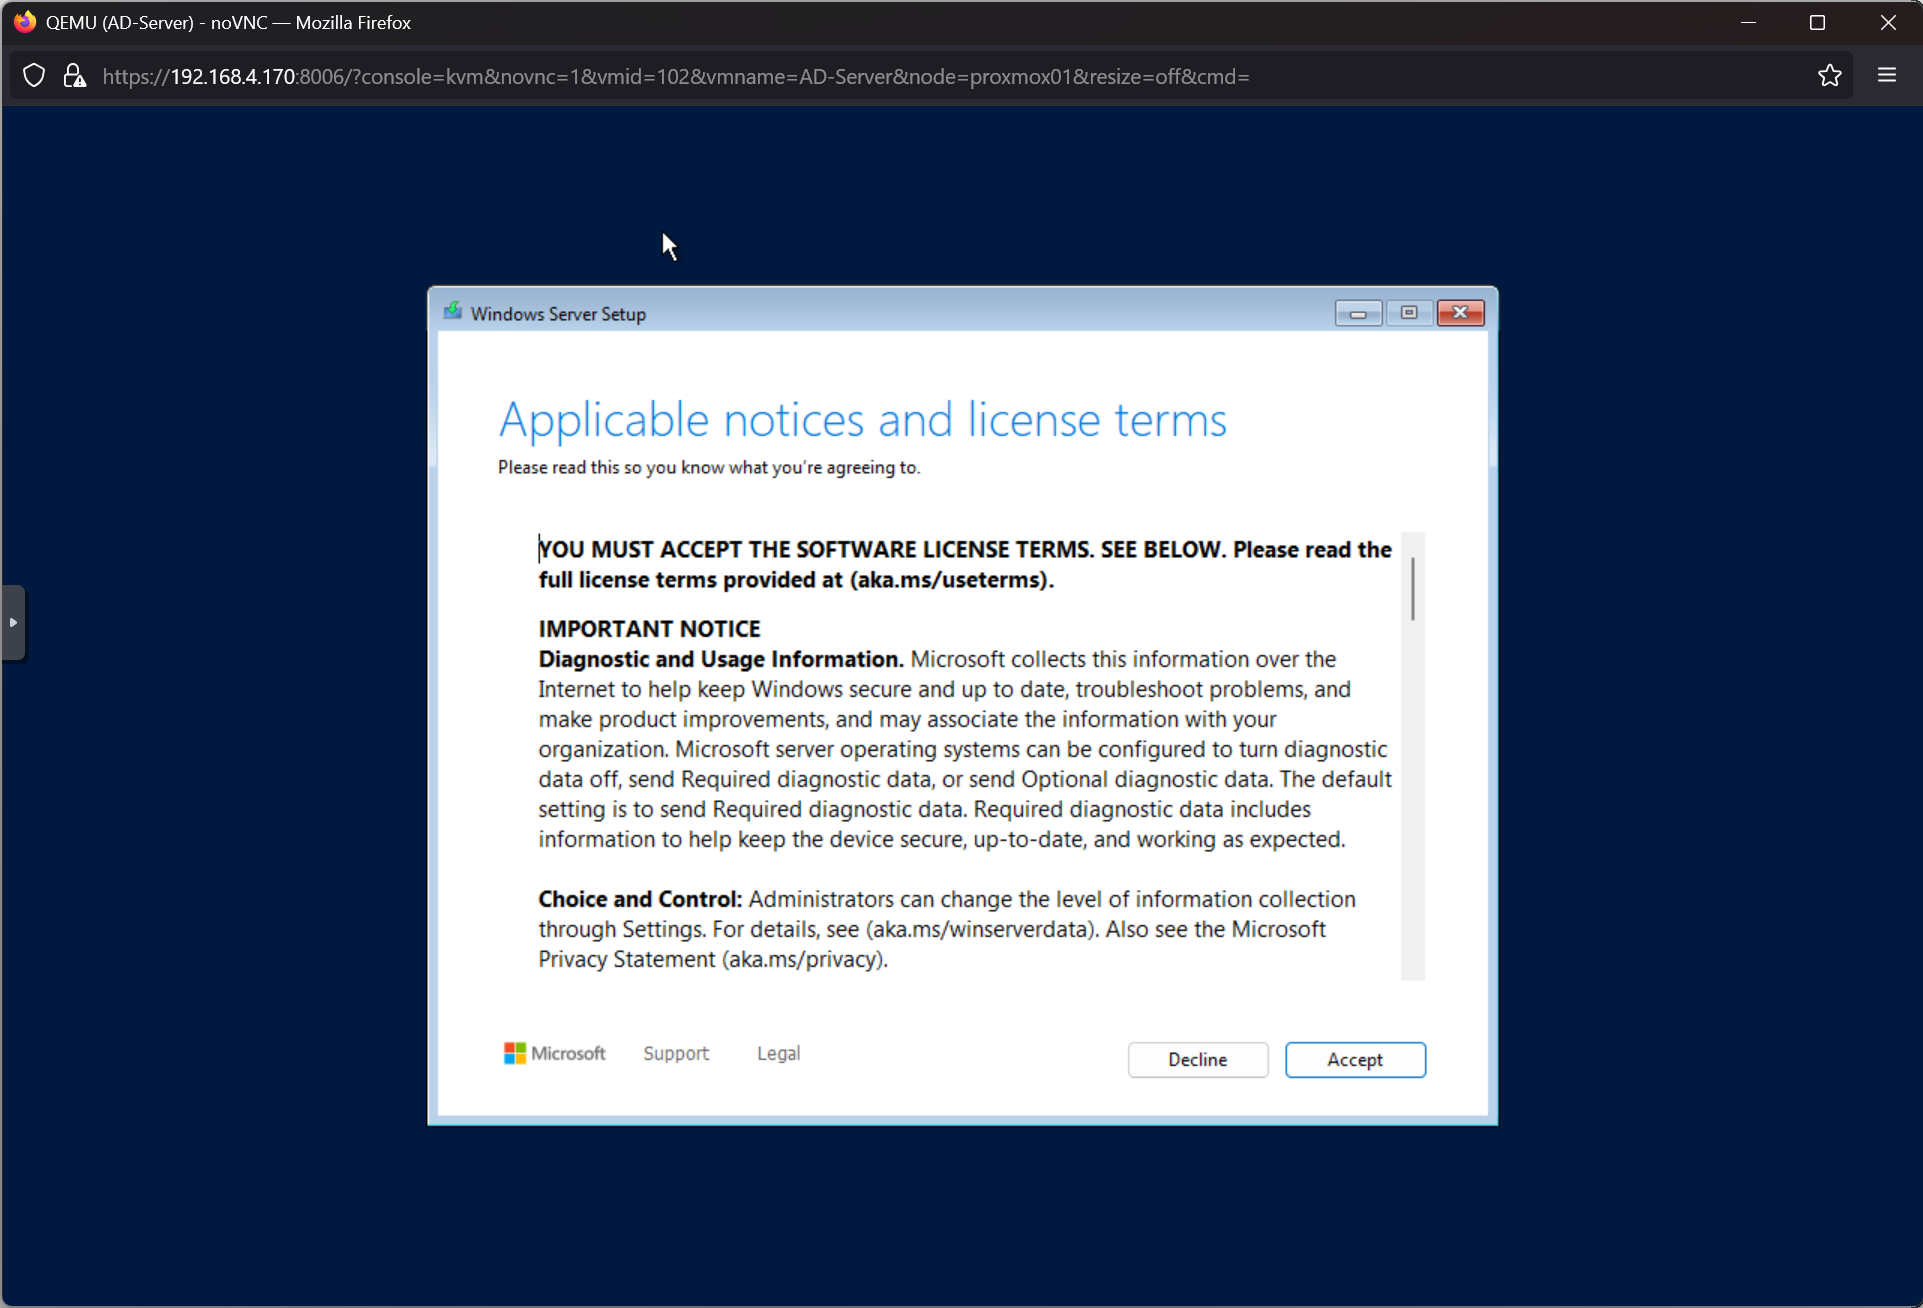Click the site security padlock icon

point(74,76)
